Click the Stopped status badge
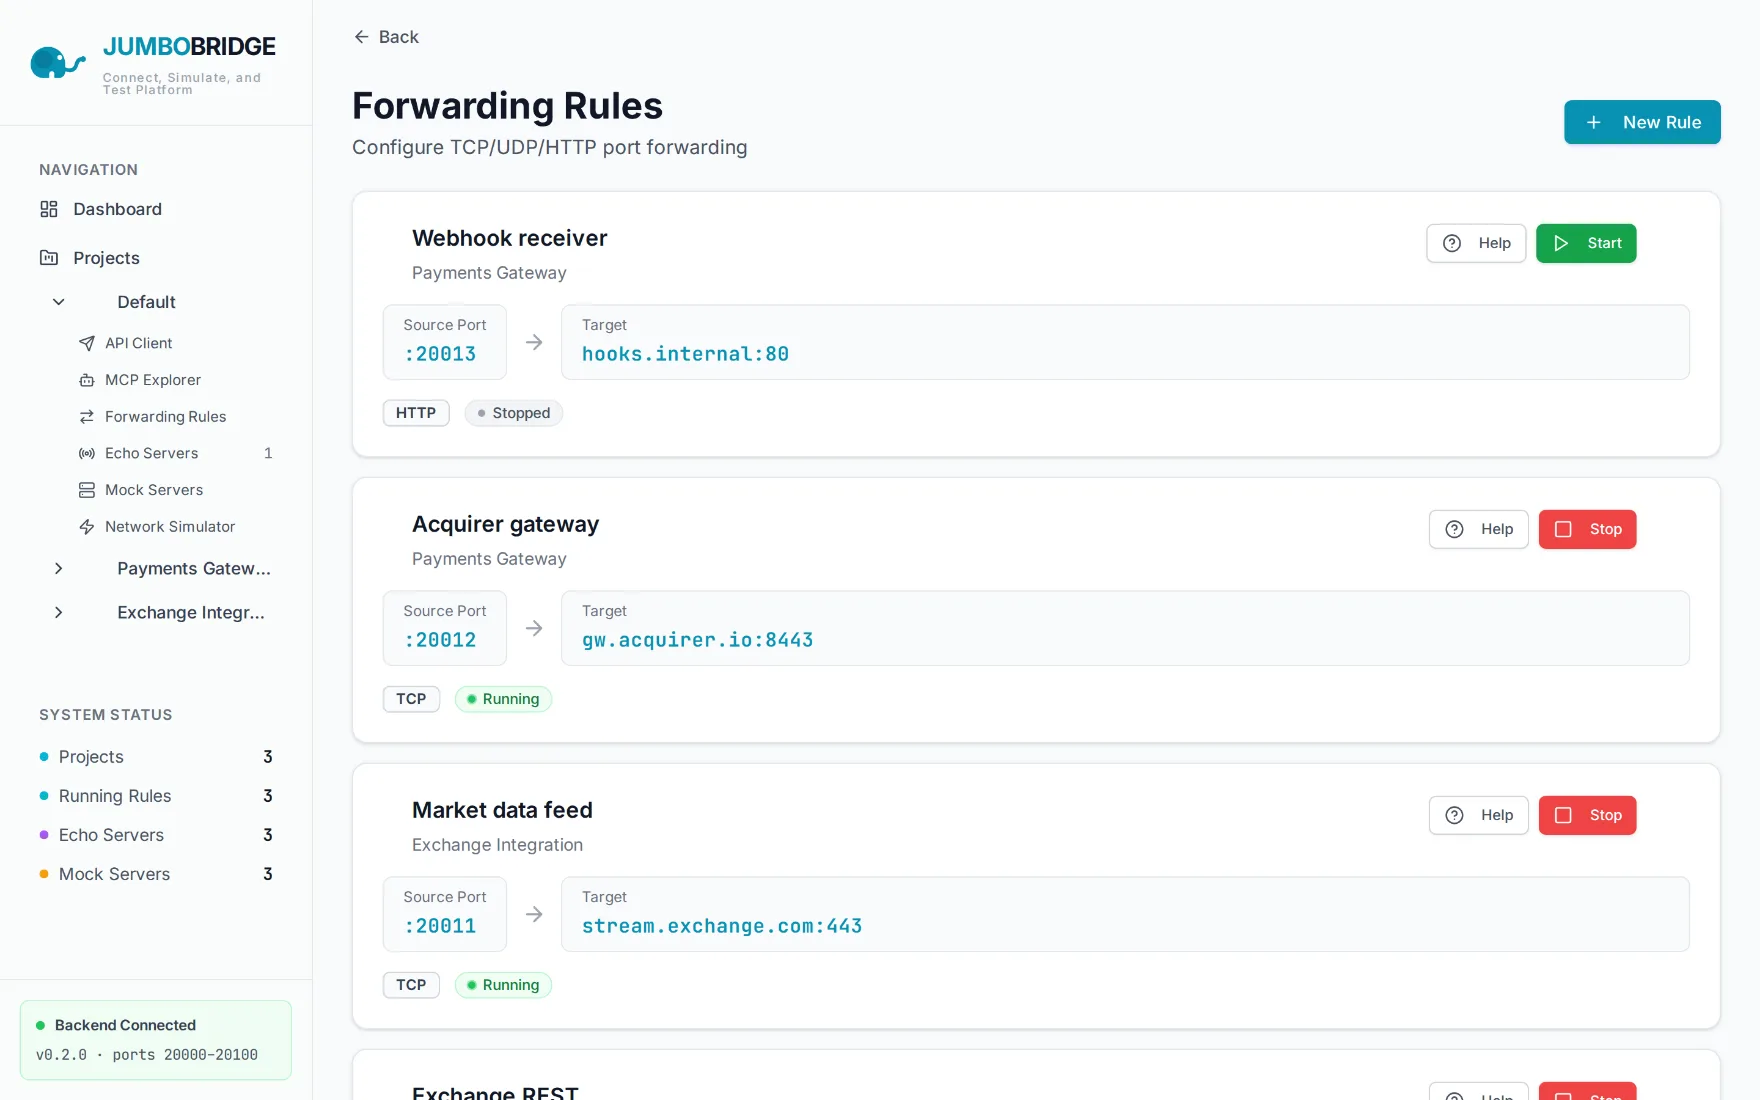The height and width of the screenshot is (1100, 1760). tap(514, 413)
